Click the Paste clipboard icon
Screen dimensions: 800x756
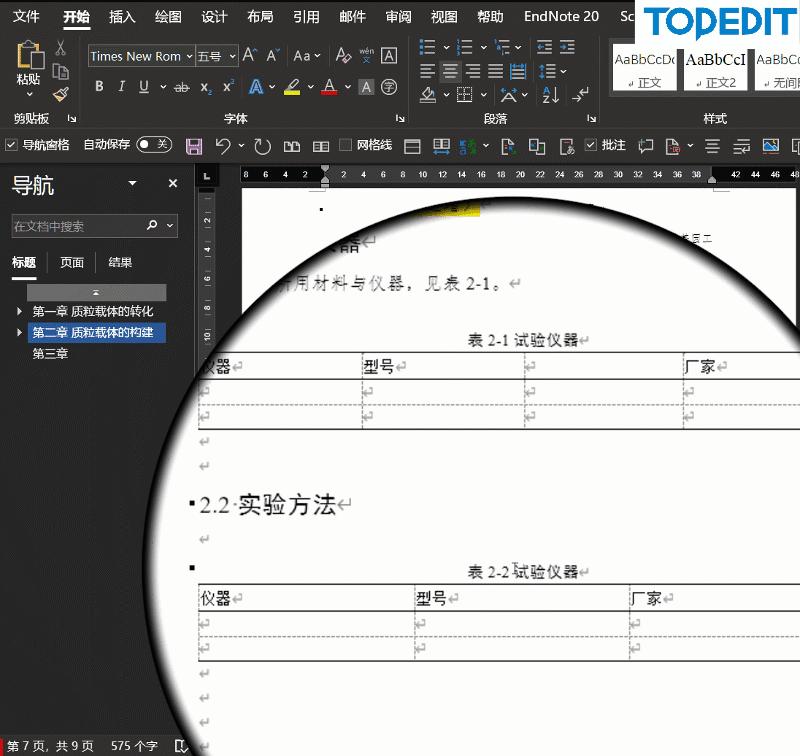pos(30,55)
